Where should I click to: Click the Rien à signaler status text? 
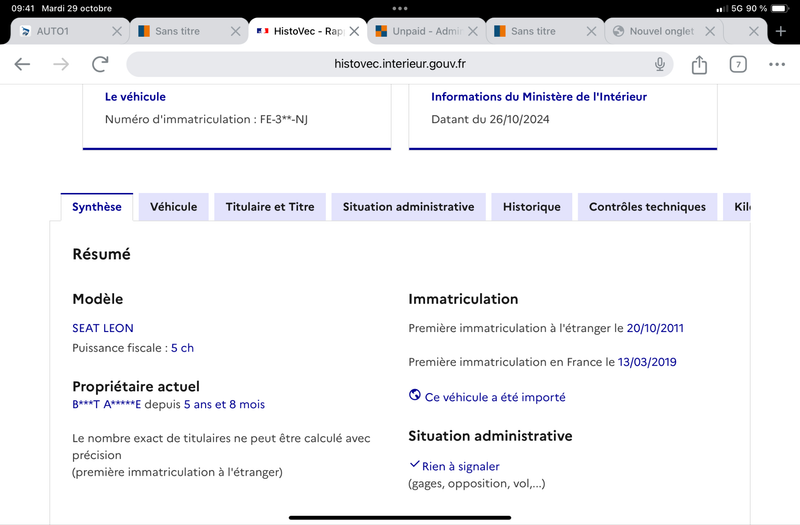pos(461,466)
